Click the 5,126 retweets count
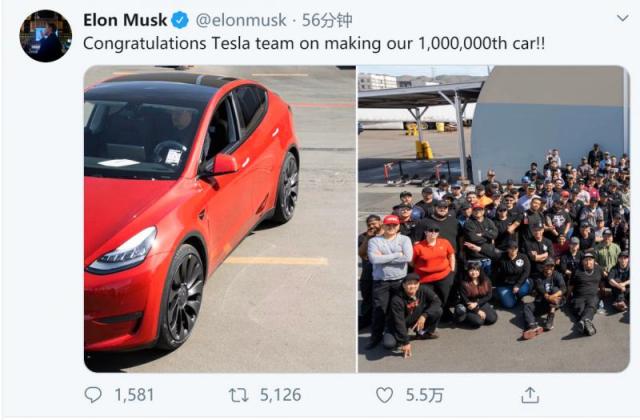This screenshot has height=420, width=640. [280, 395]
